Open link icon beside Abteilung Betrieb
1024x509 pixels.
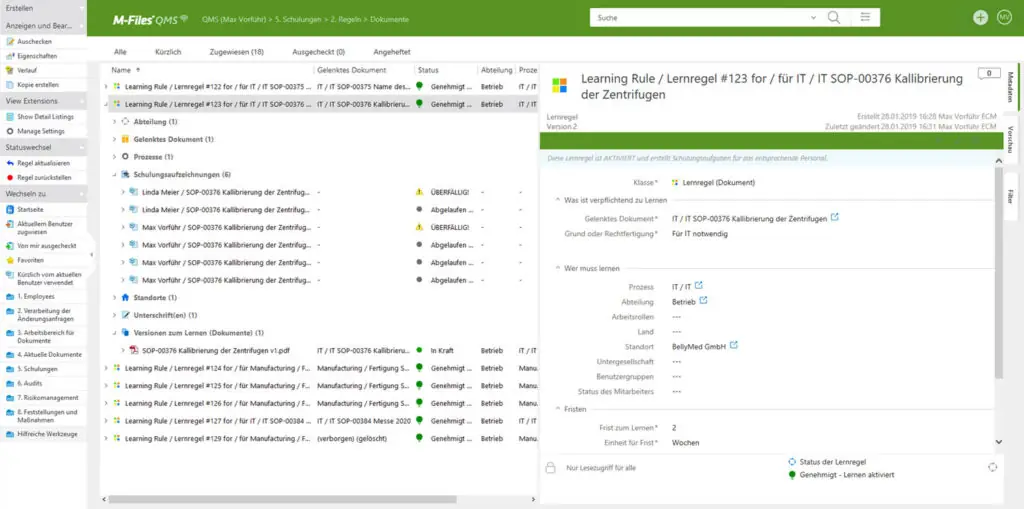coord(703,301)
